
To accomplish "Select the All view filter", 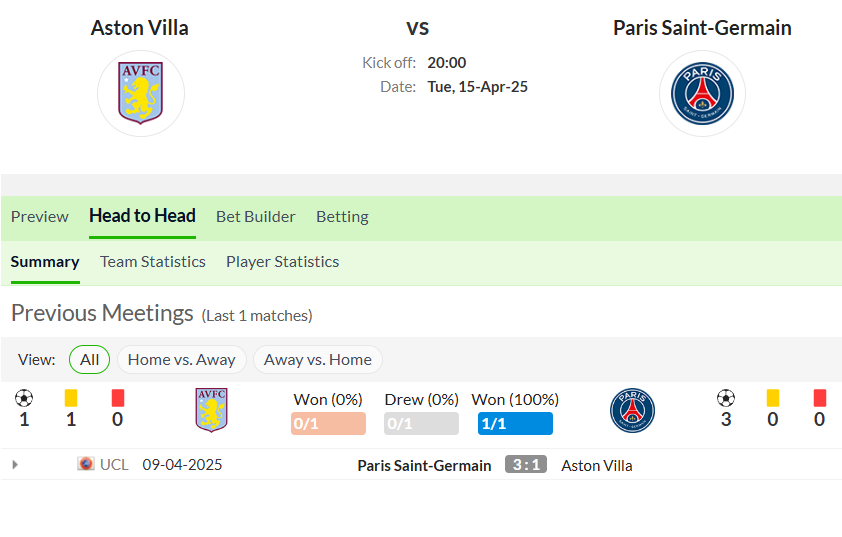I will (x=89, y=360).
